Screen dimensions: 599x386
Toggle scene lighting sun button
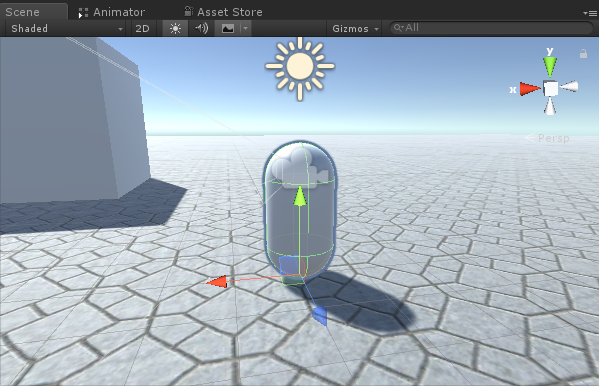point(175,29)
